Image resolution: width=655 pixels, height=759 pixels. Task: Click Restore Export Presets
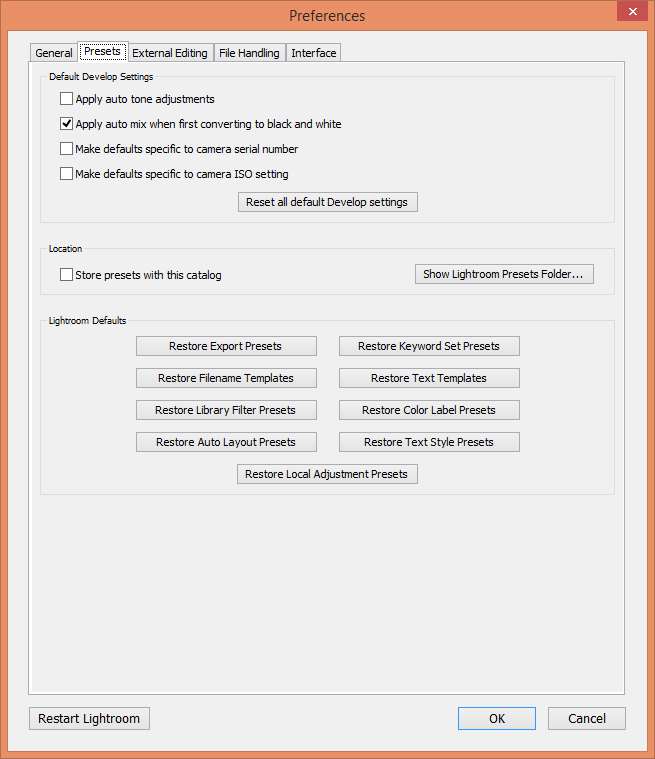click(x=226, y=346)
